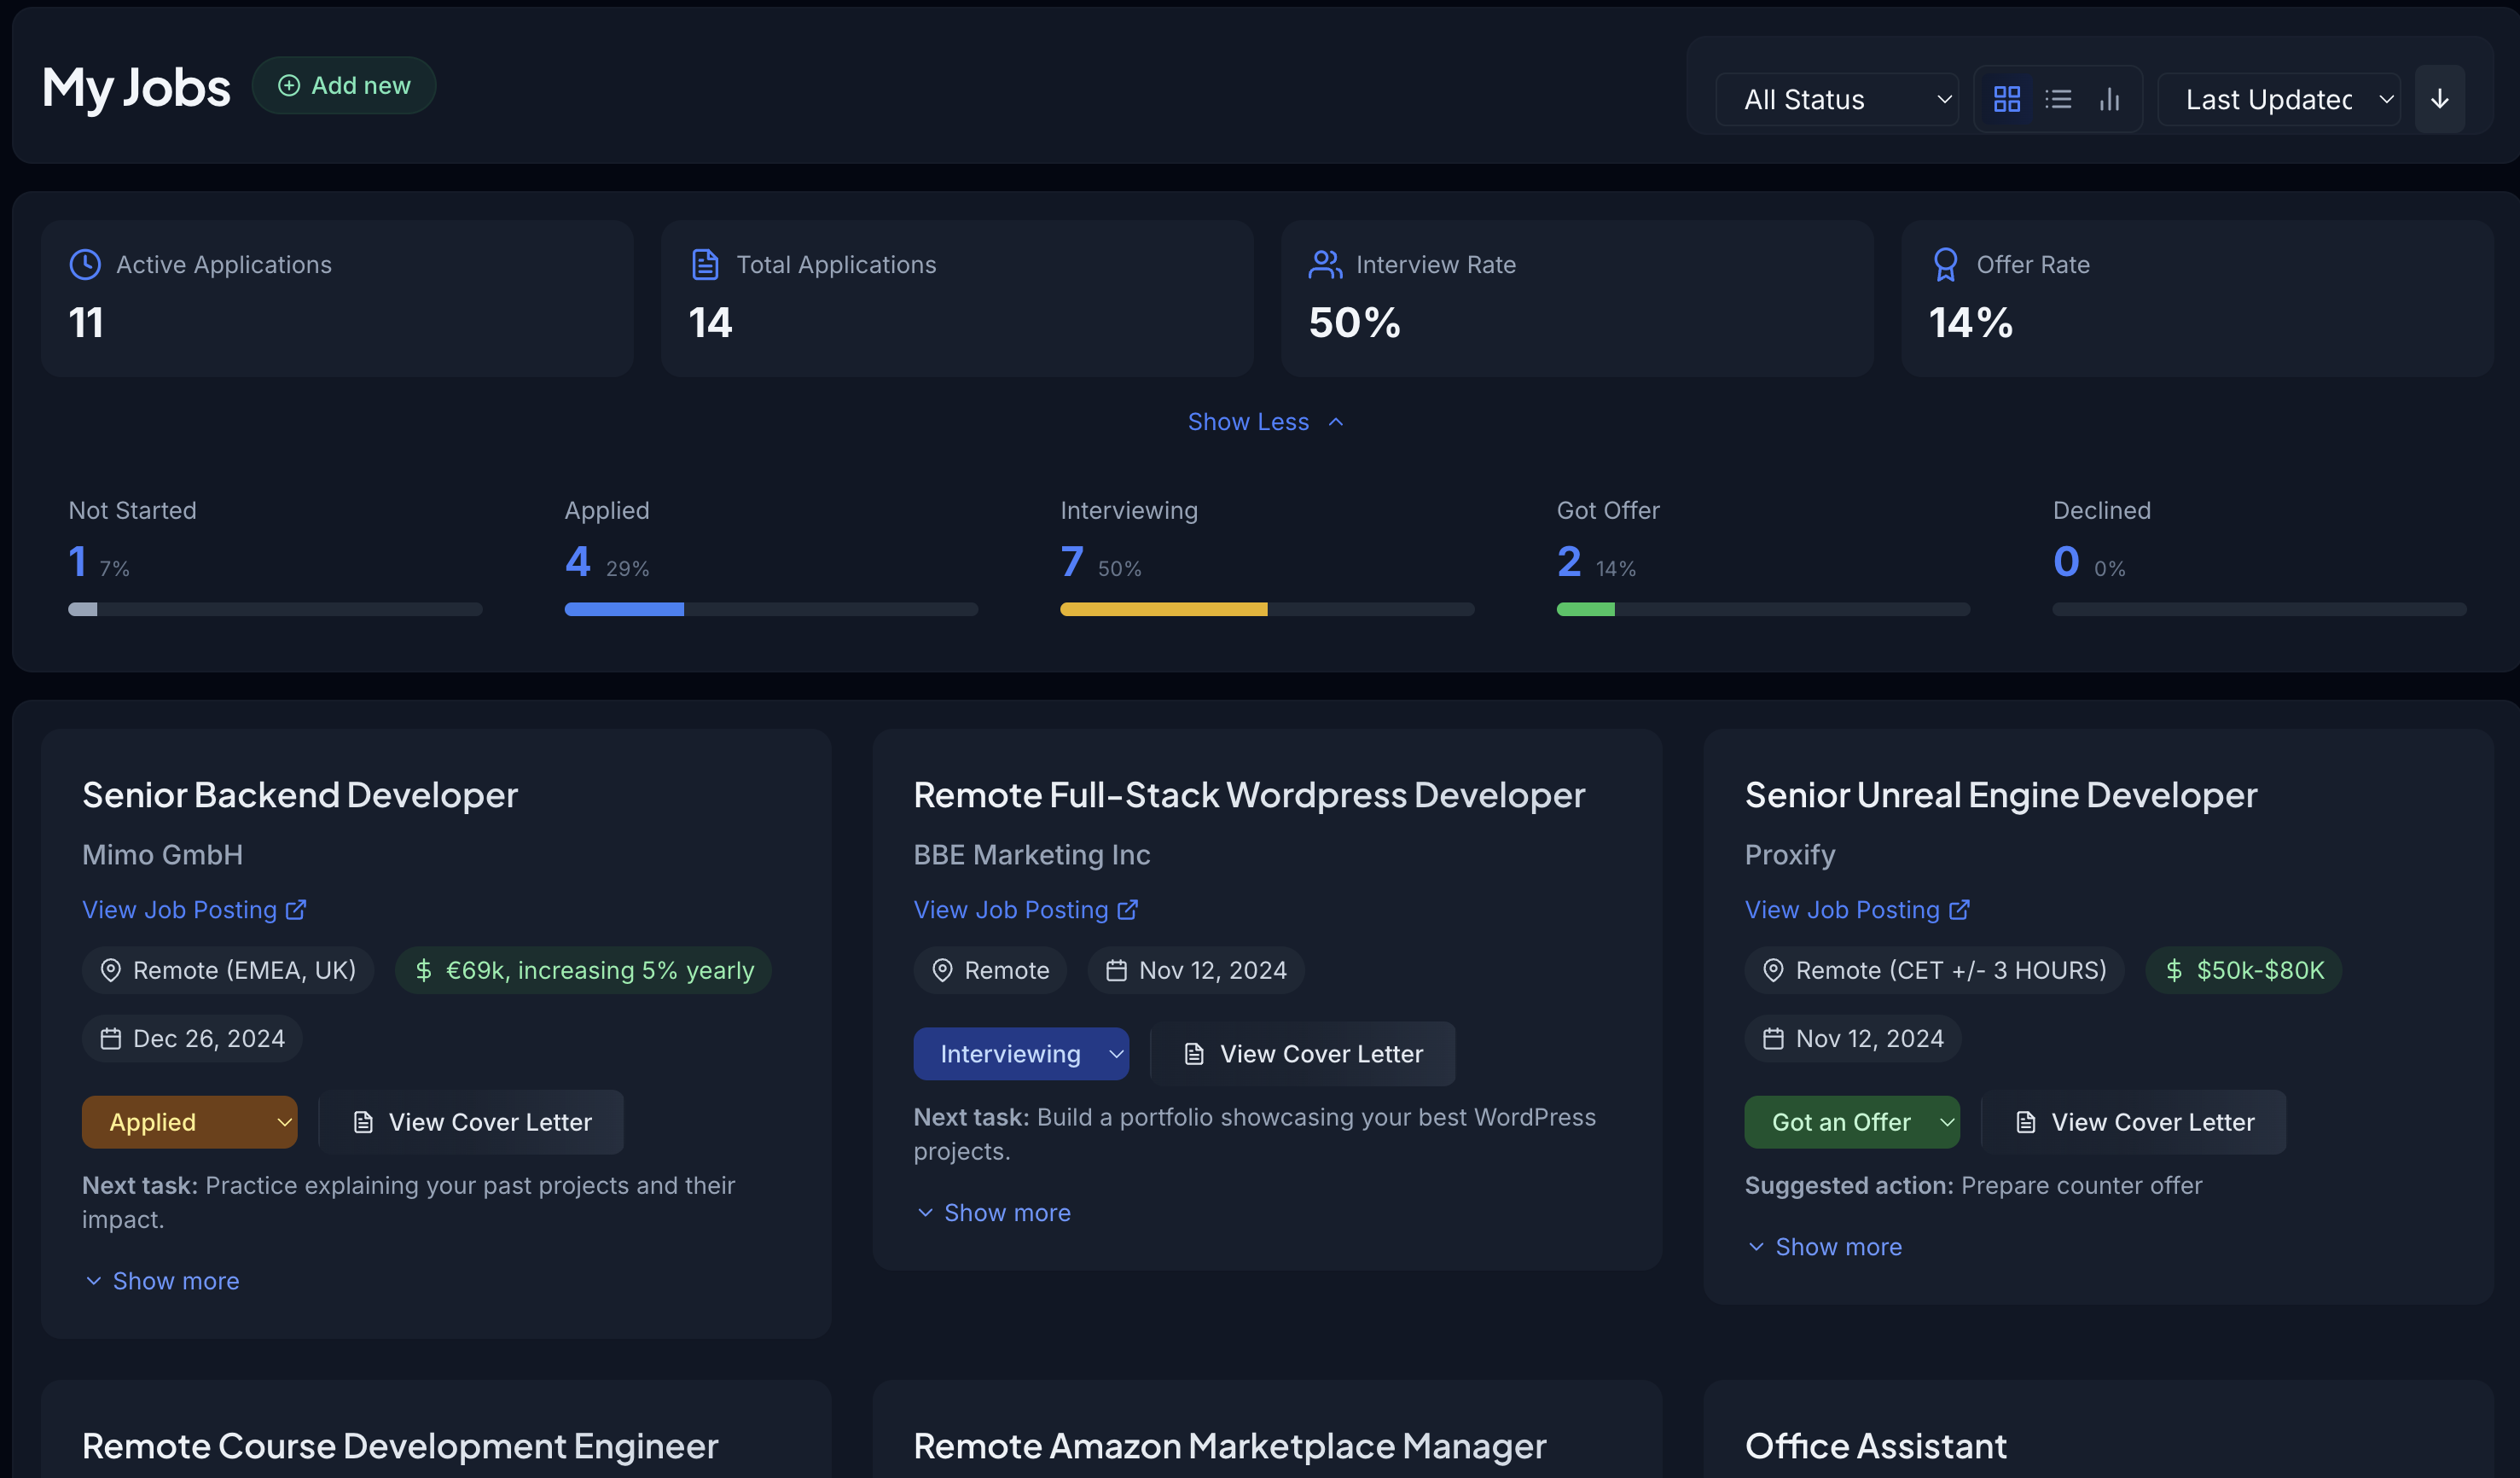View Cover Letter for Wordpress Developer job
2520x1478 pixels.
[x=1304, y=1054]
